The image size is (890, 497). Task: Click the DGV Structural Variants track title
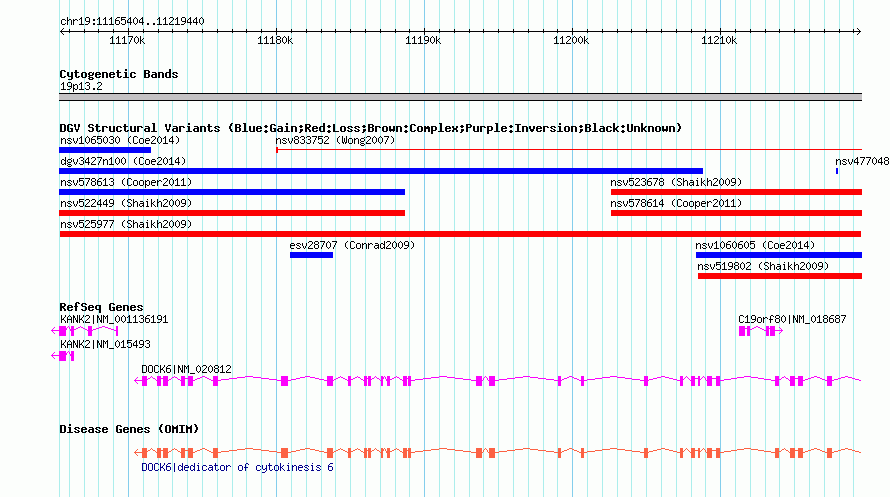tap(371, 128)
